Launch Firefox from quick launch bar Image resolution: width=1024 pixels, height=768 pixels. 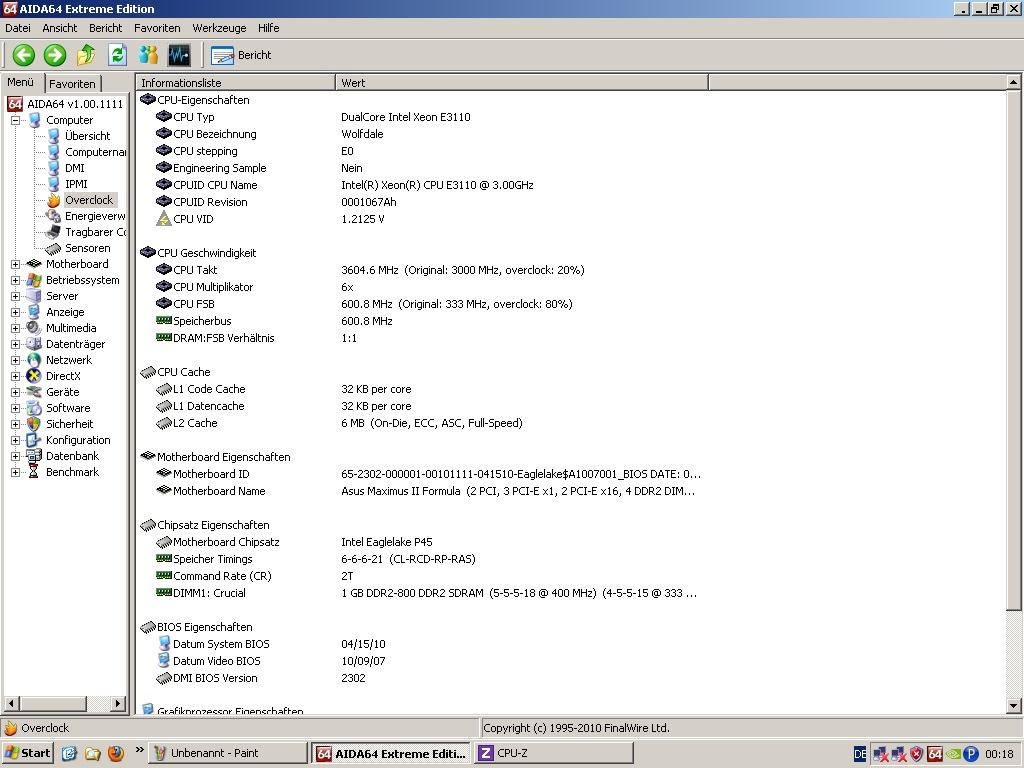point(116,753)
